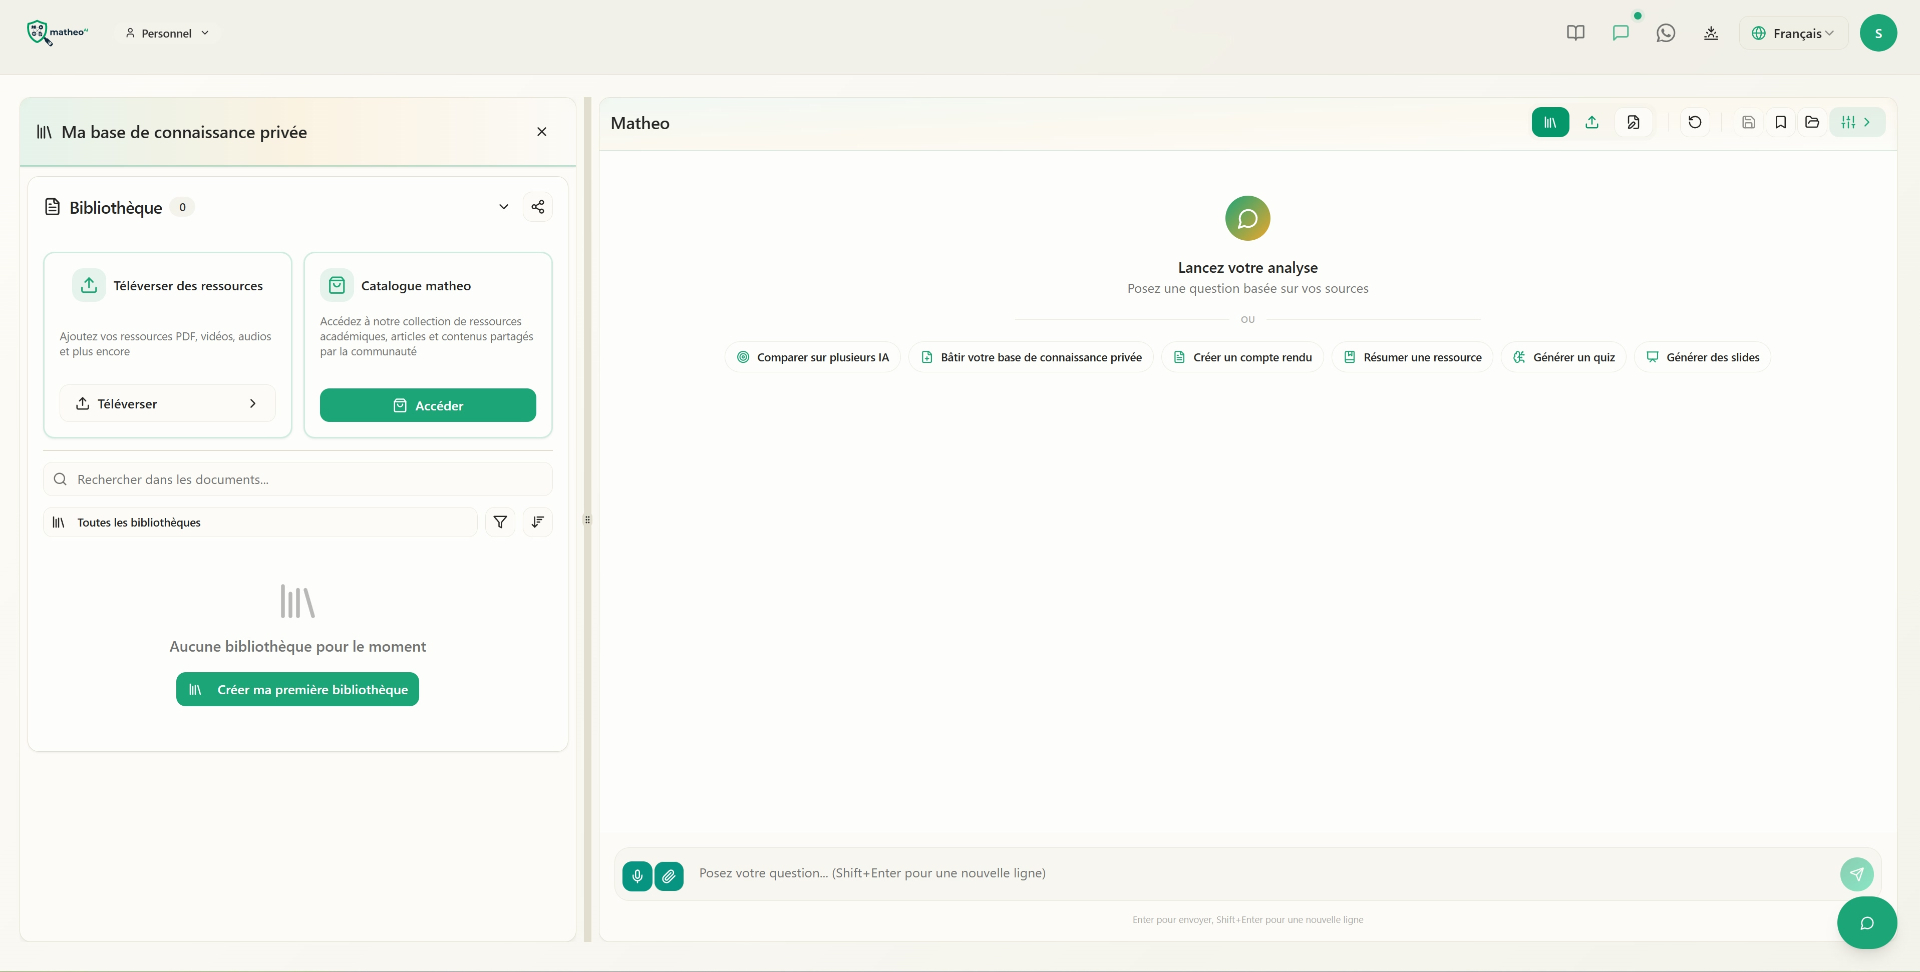The width and height of the screenshot is (1920, 972).
Task: Open the Français language selector
Action: pos(1793,33)
